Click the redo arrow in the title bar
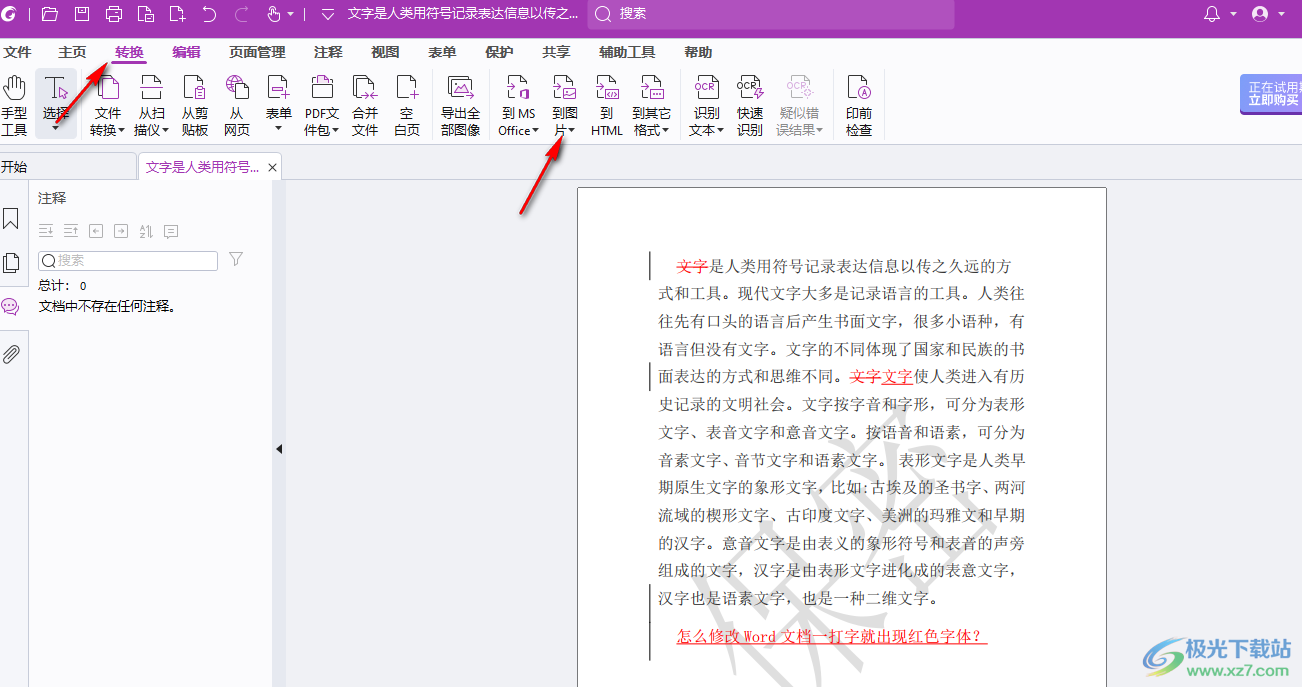The width and height of the screenshot is (1302, 687). click(241, 14)
